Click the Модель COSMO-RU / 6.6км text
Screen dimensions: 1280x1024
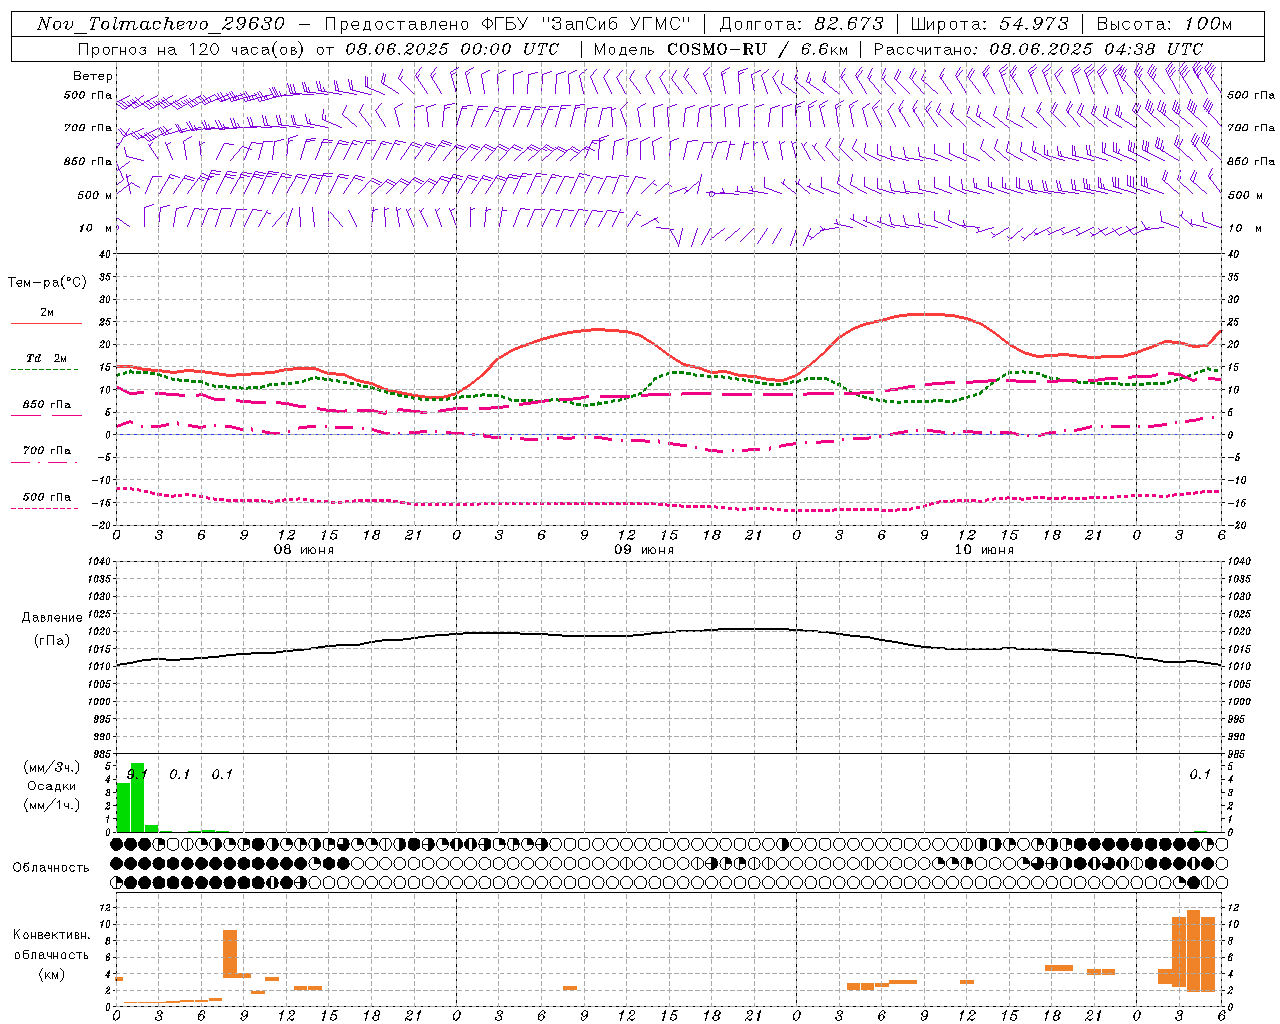point(721,49)
